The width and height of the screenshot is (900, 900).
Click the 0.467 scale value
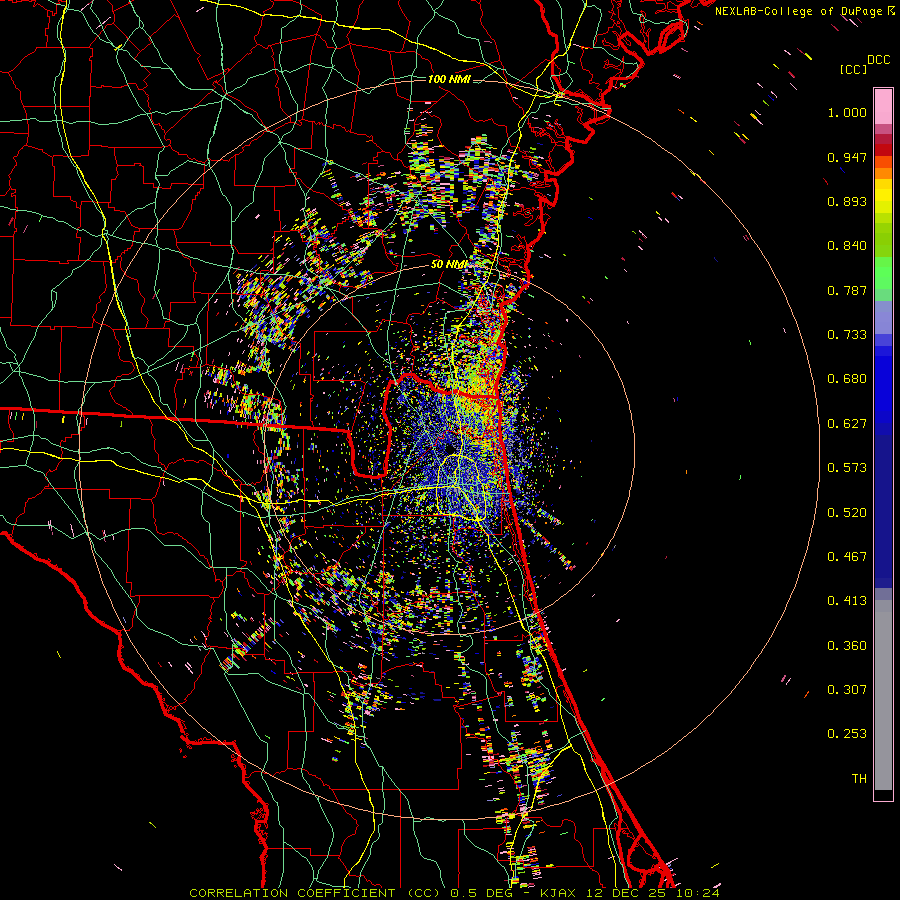[x=847, y=557]
